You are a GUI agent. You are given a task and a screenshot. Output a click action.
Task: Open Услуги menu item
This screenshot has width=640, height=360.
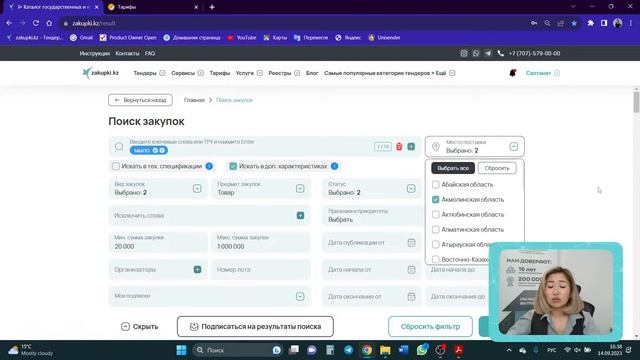click(x=245, y=73)
